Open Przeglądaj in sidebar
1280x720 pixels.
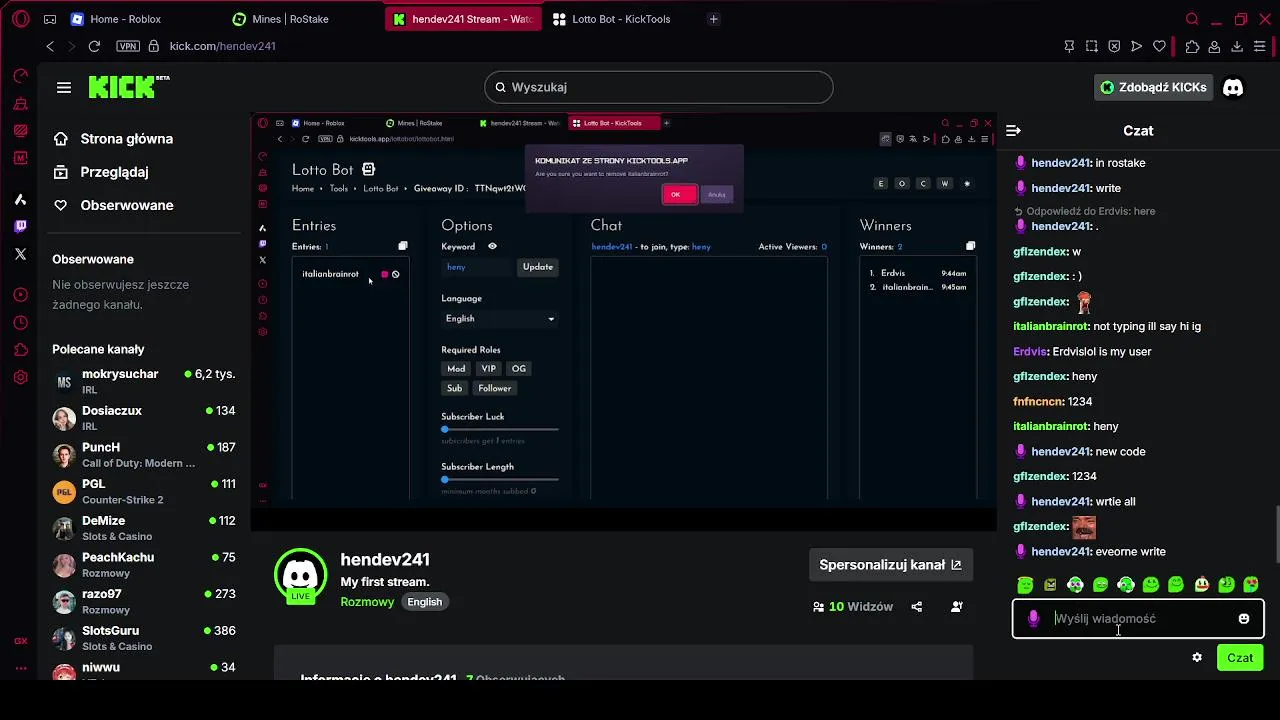coord(101,172)
